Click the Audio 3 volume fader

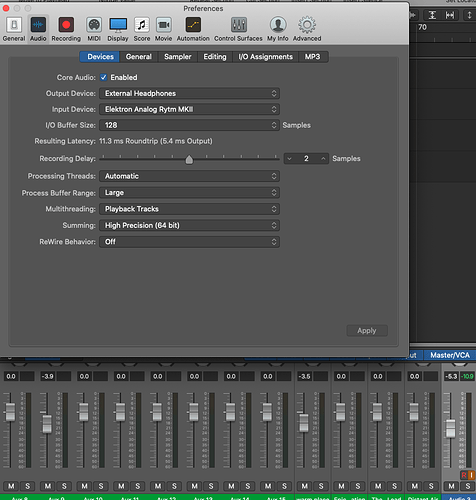point(450,429)
